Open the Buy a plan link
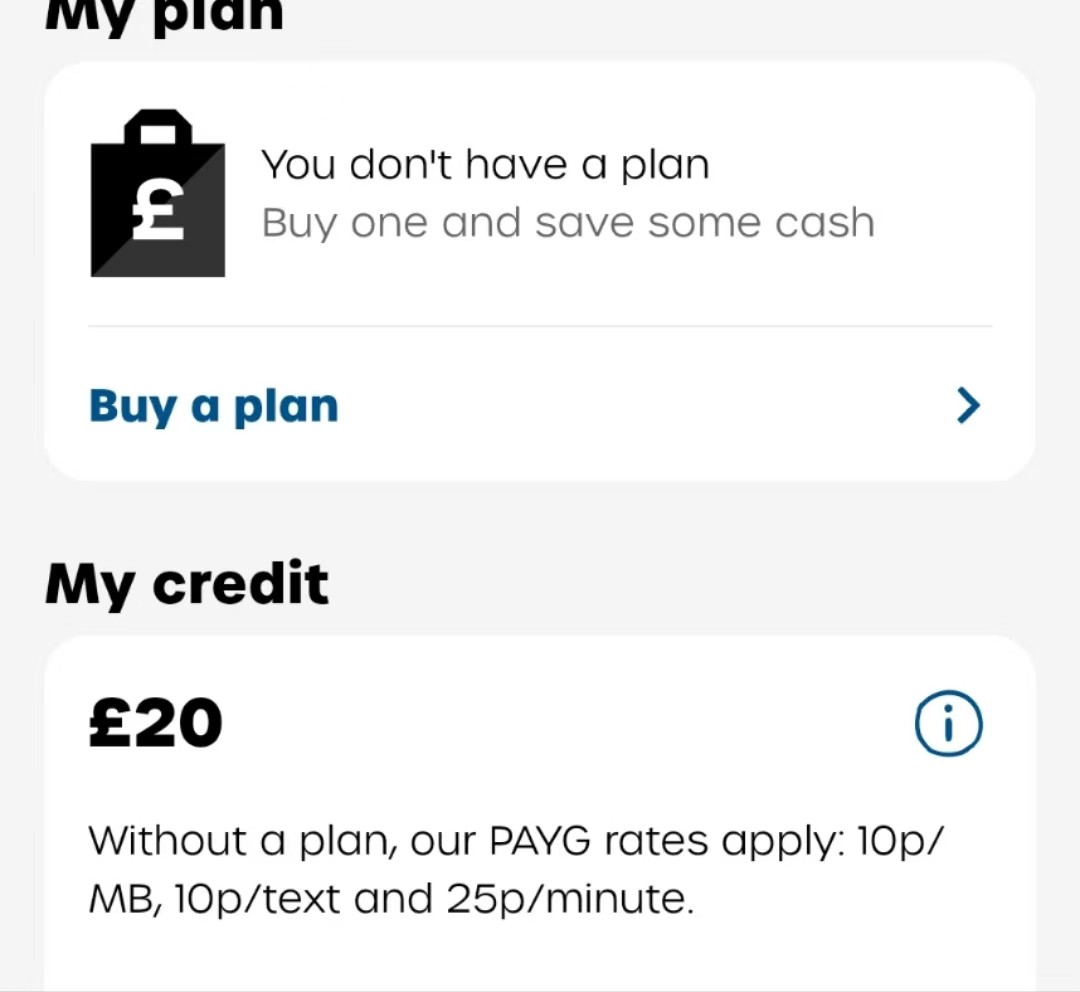This screenshot has width=1080, height=992. pos(214,406)
